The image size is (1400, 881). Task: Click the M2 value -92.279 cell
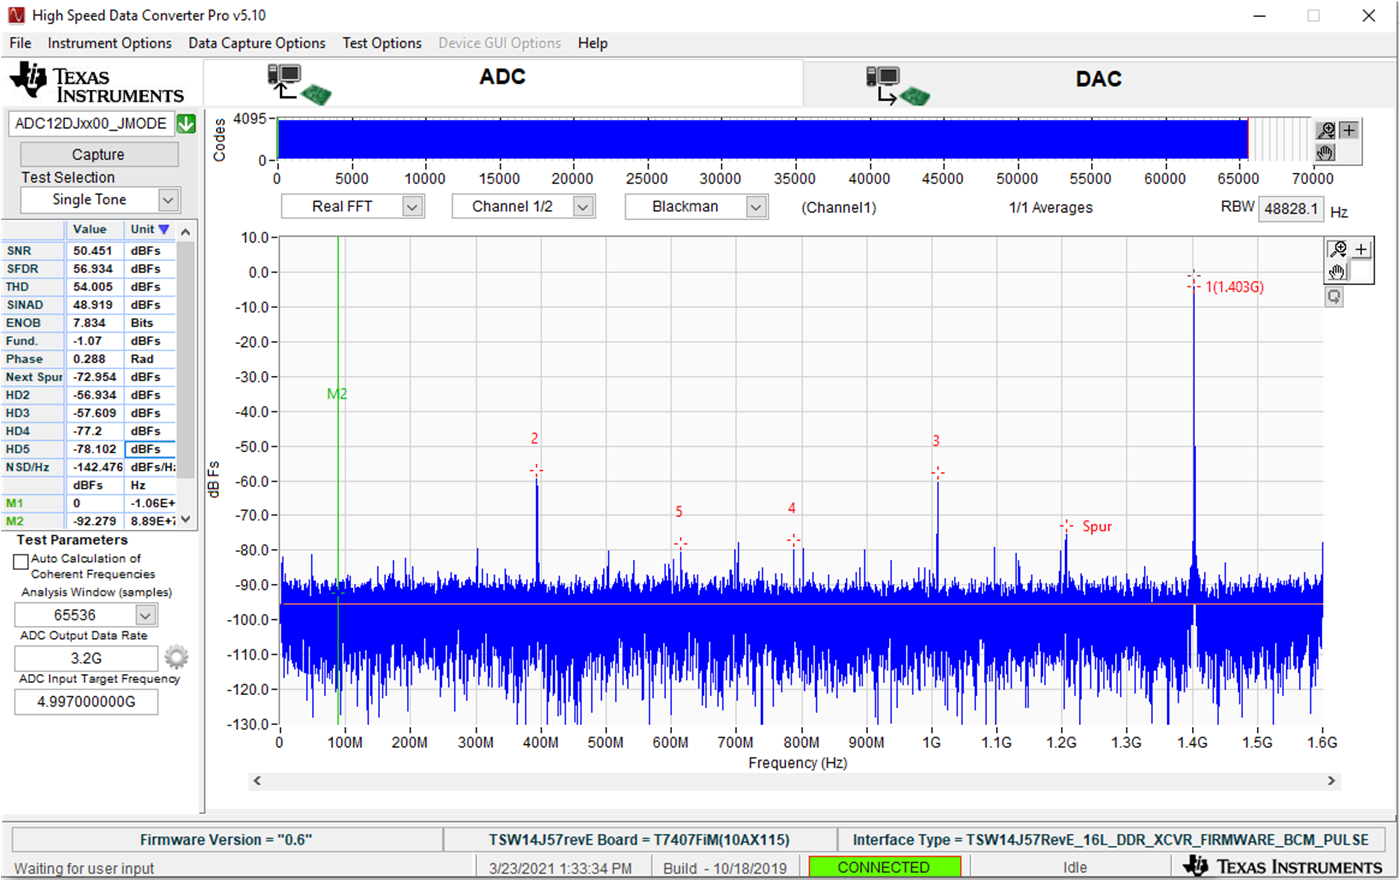pos(95,521)
